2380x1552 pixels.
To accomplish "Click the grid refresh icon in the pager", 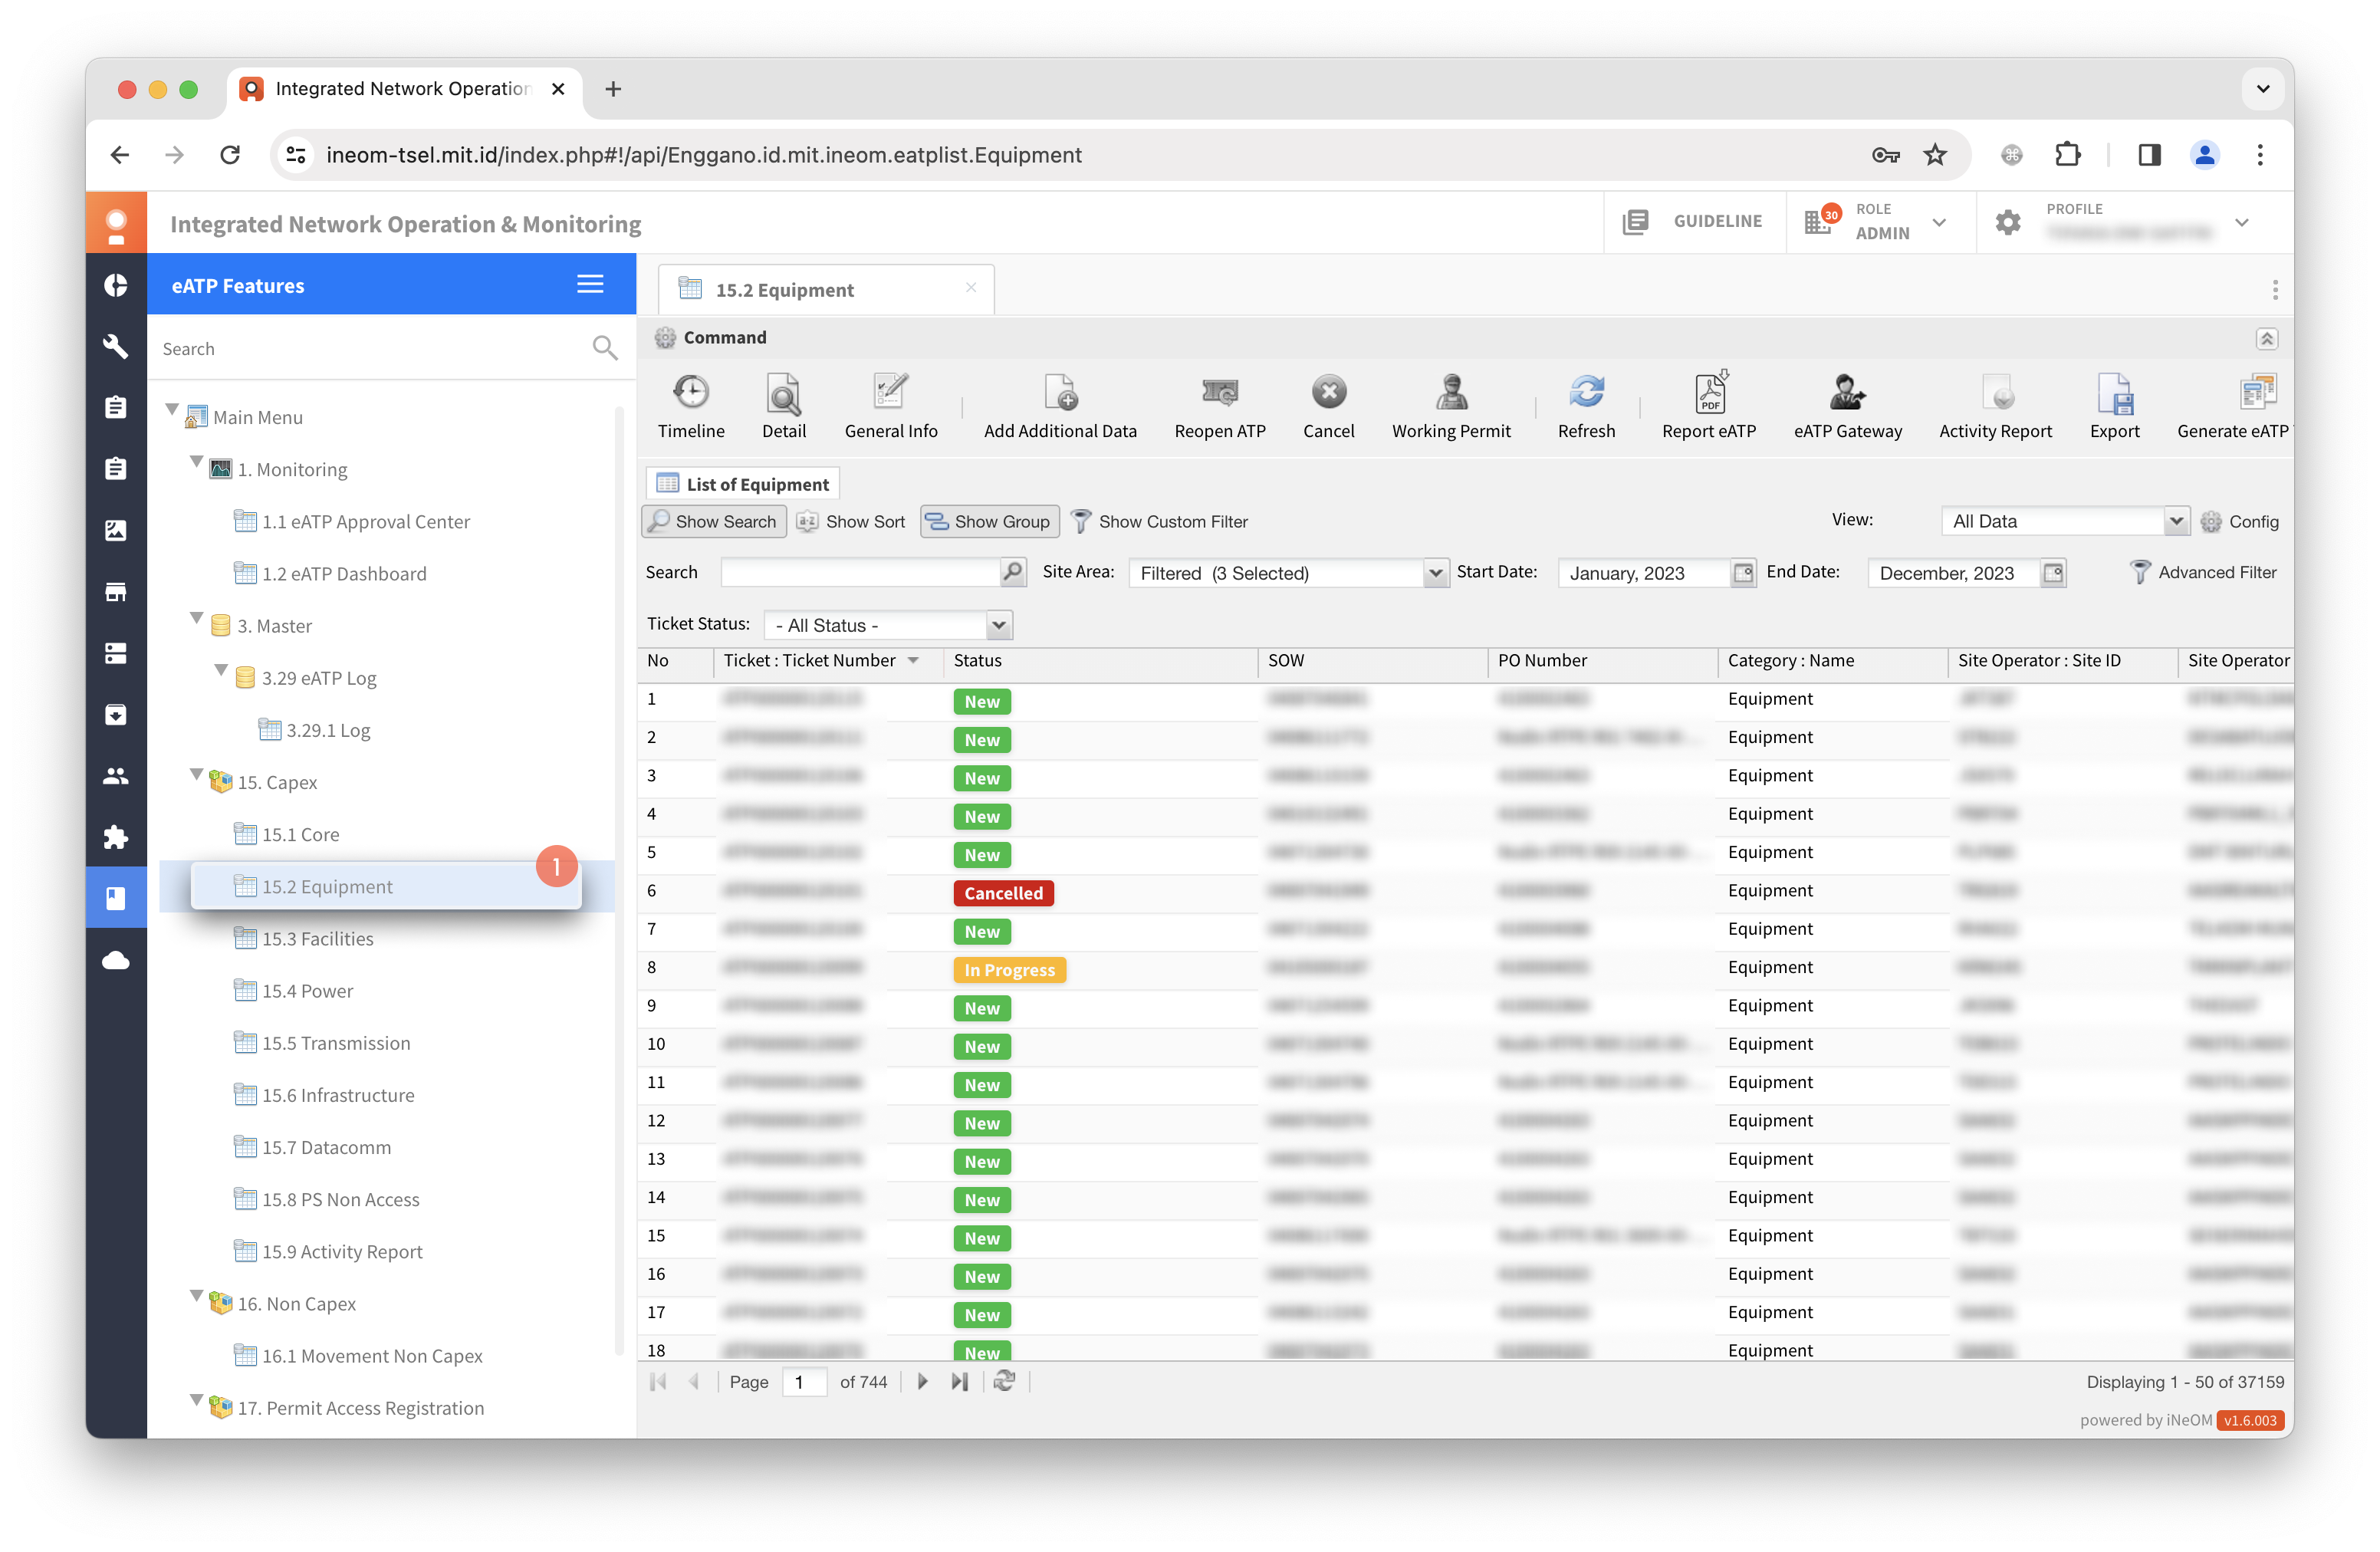I will pyautogui.click(x=1003, y=1381).
